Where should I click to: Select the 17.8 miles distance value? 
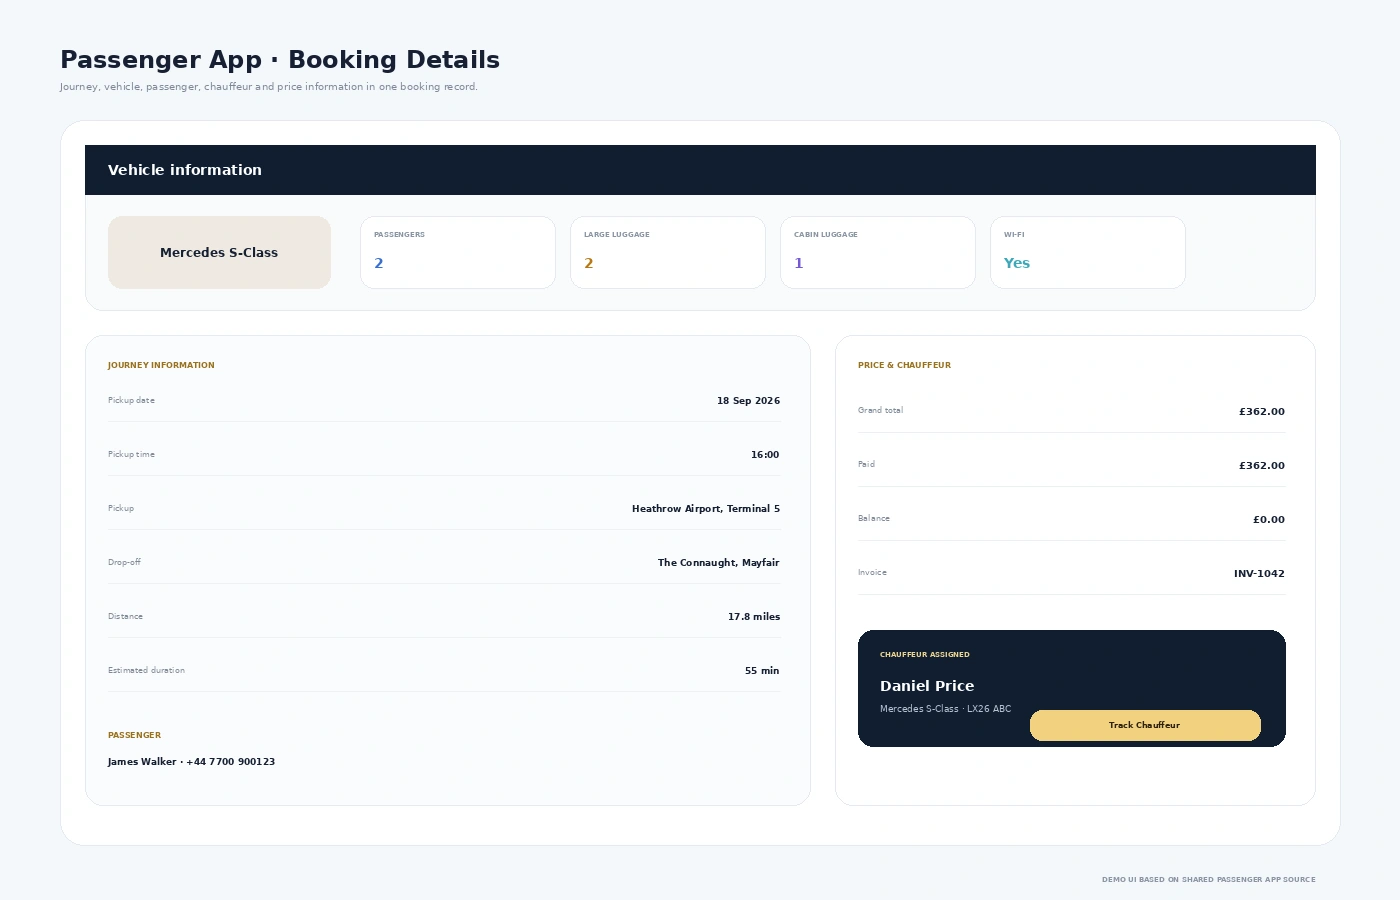pos(754,617)
